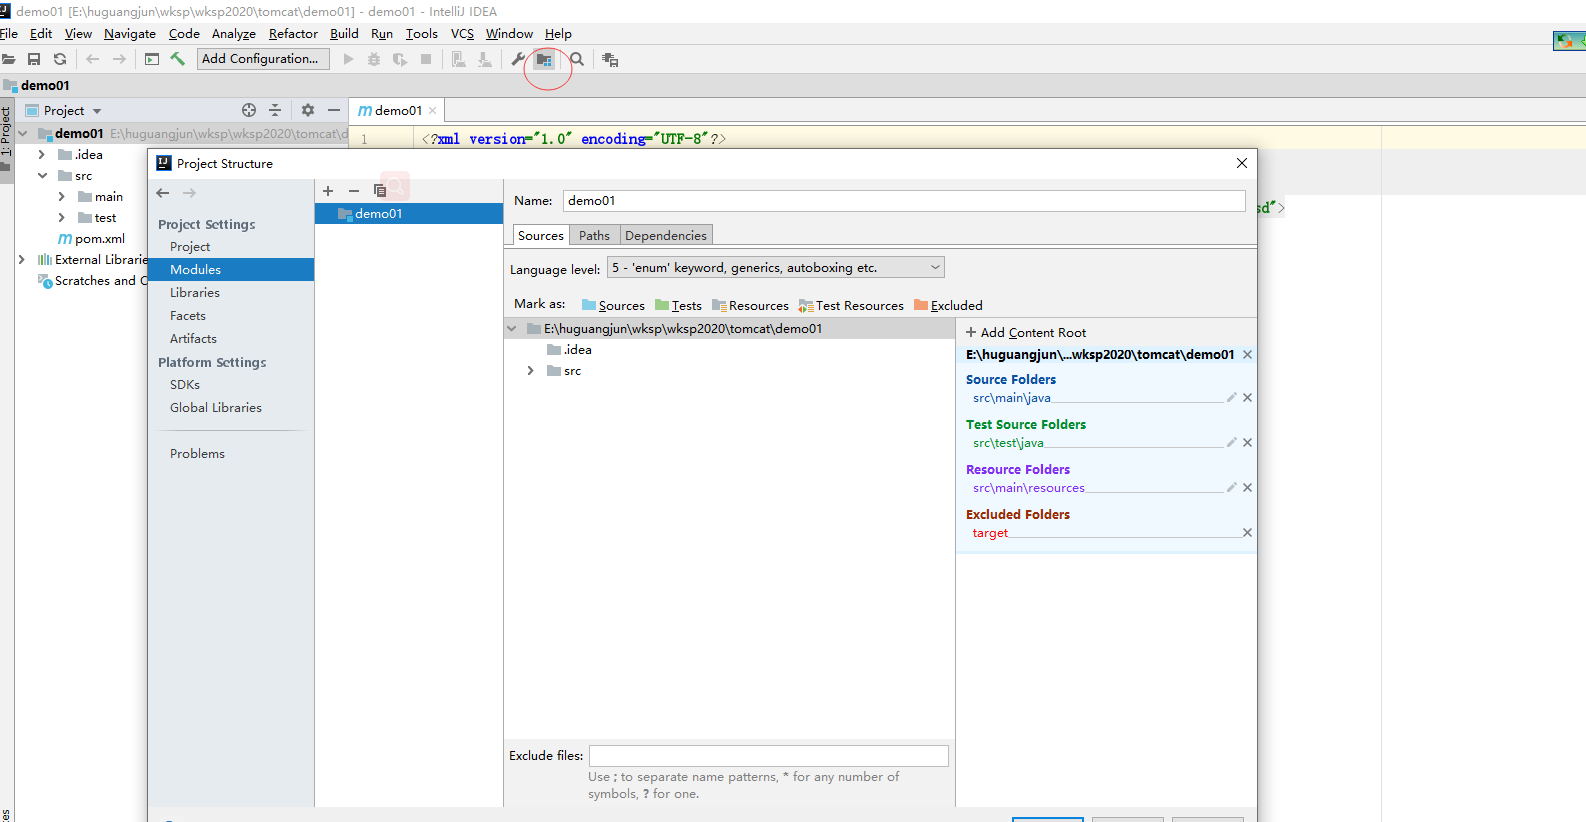Click Add Content Root
This screenshot has width=1586, height=822.
click(x=1026, y=333)
